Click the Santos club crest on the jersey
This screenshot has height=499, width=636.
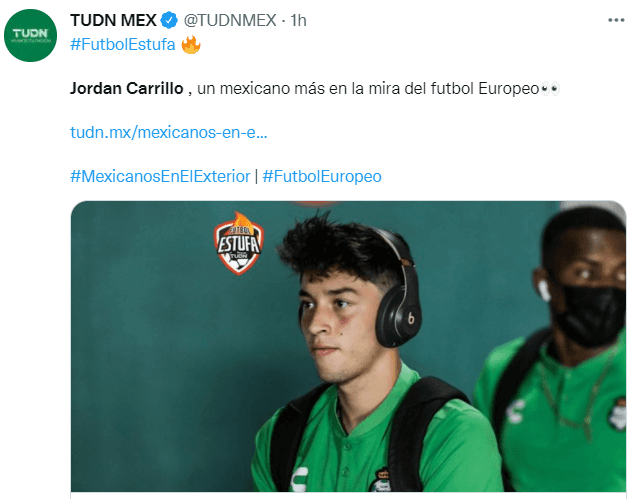[x=380, y=481]
